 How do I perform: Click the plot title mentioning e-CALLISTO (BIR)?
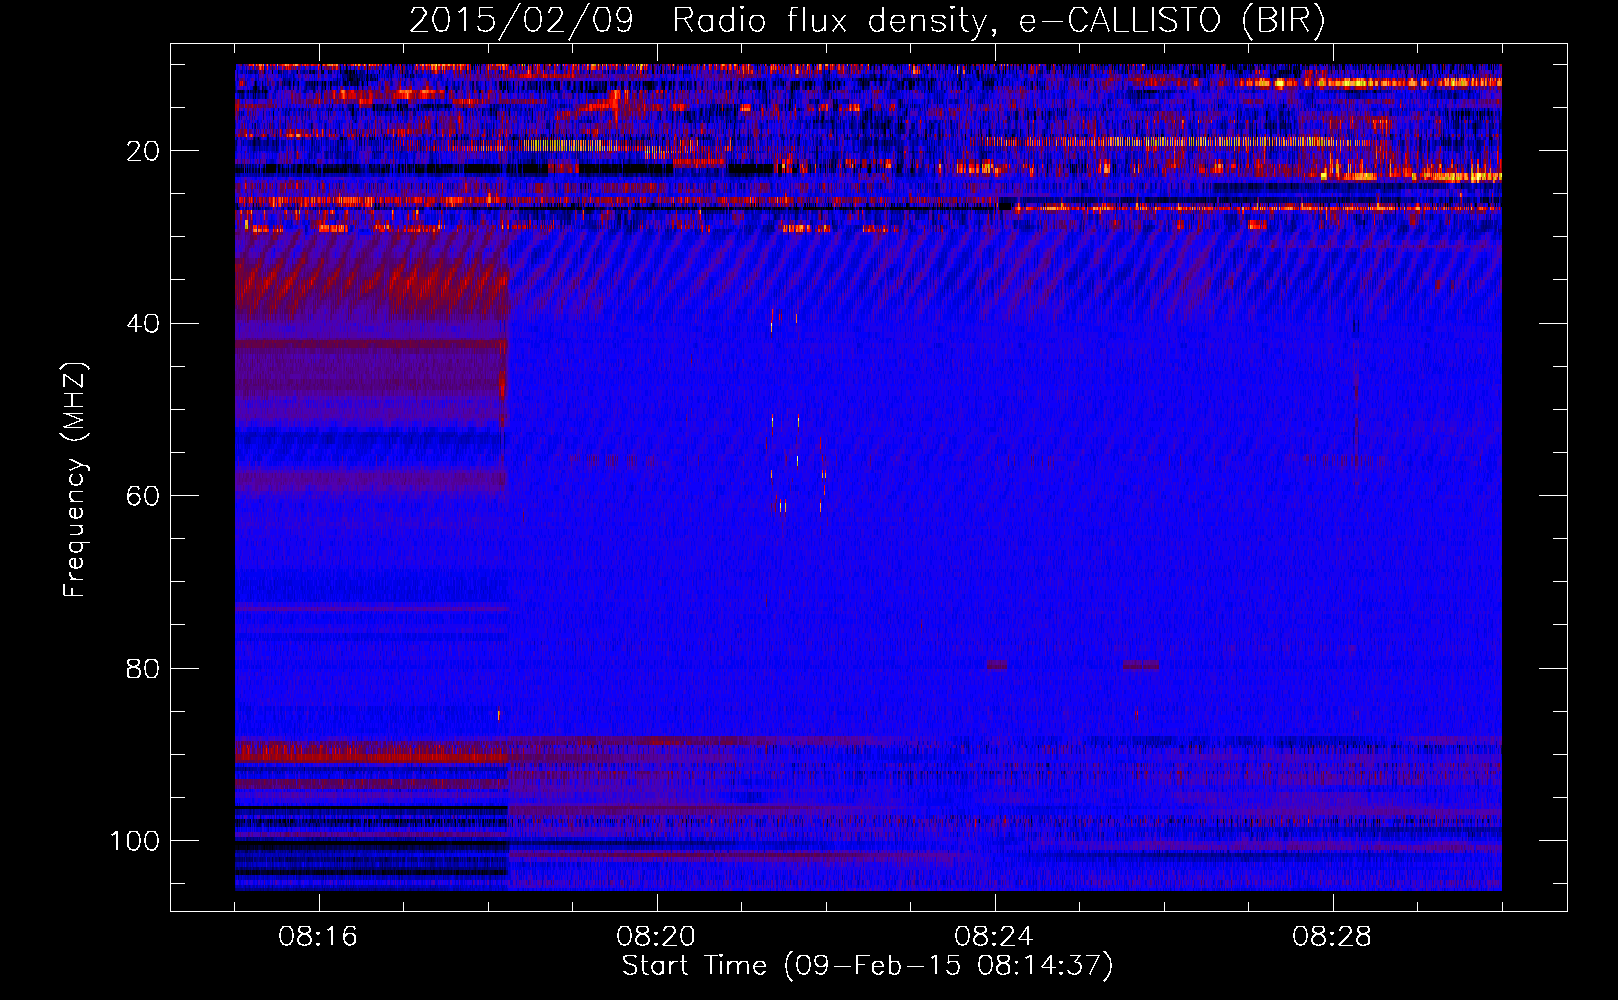pyautogui.click(x=867, y=21)
